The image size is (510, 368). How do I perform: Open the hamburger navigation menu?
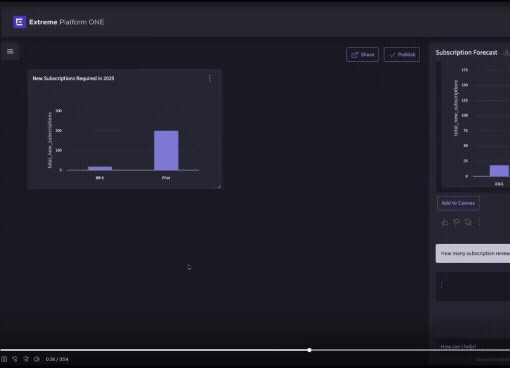point(10,51)
